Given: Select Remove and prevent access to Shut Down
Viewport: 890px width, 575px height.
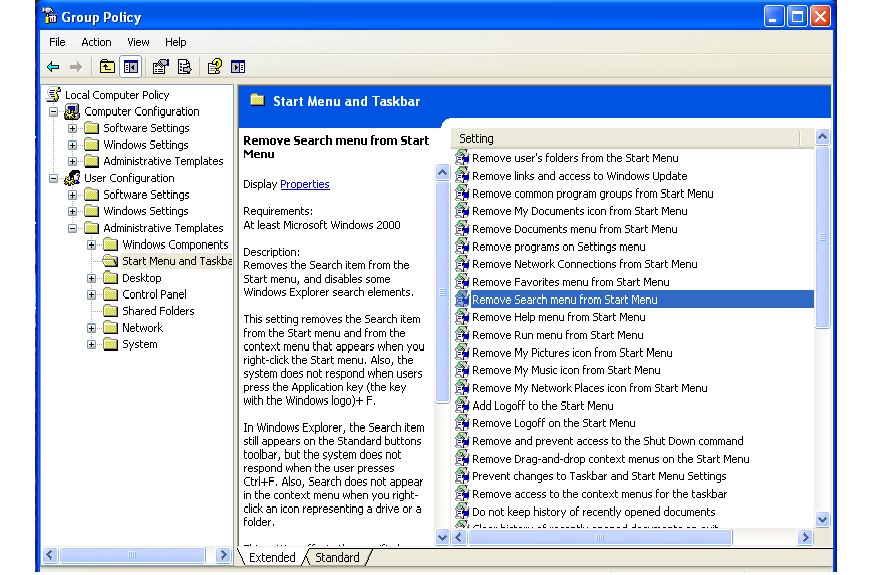Looking at the screenshot, I should pos(607,440).
